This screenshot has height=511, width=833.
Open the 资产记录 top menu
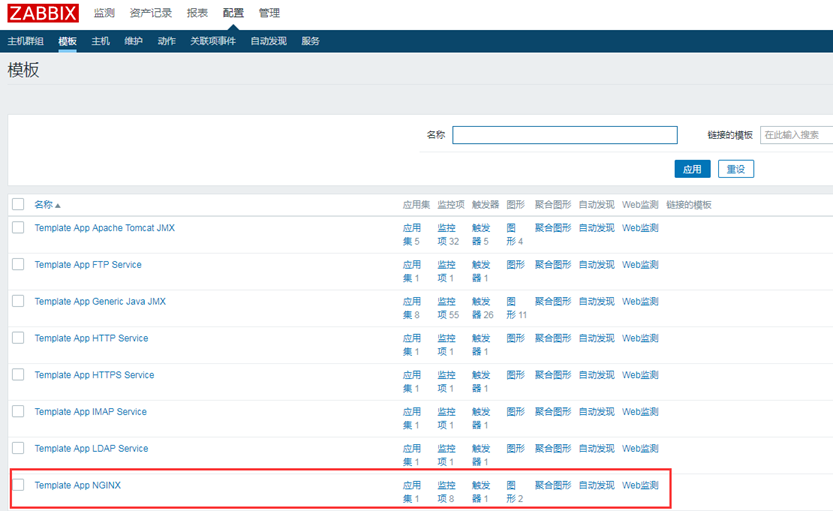151,13
